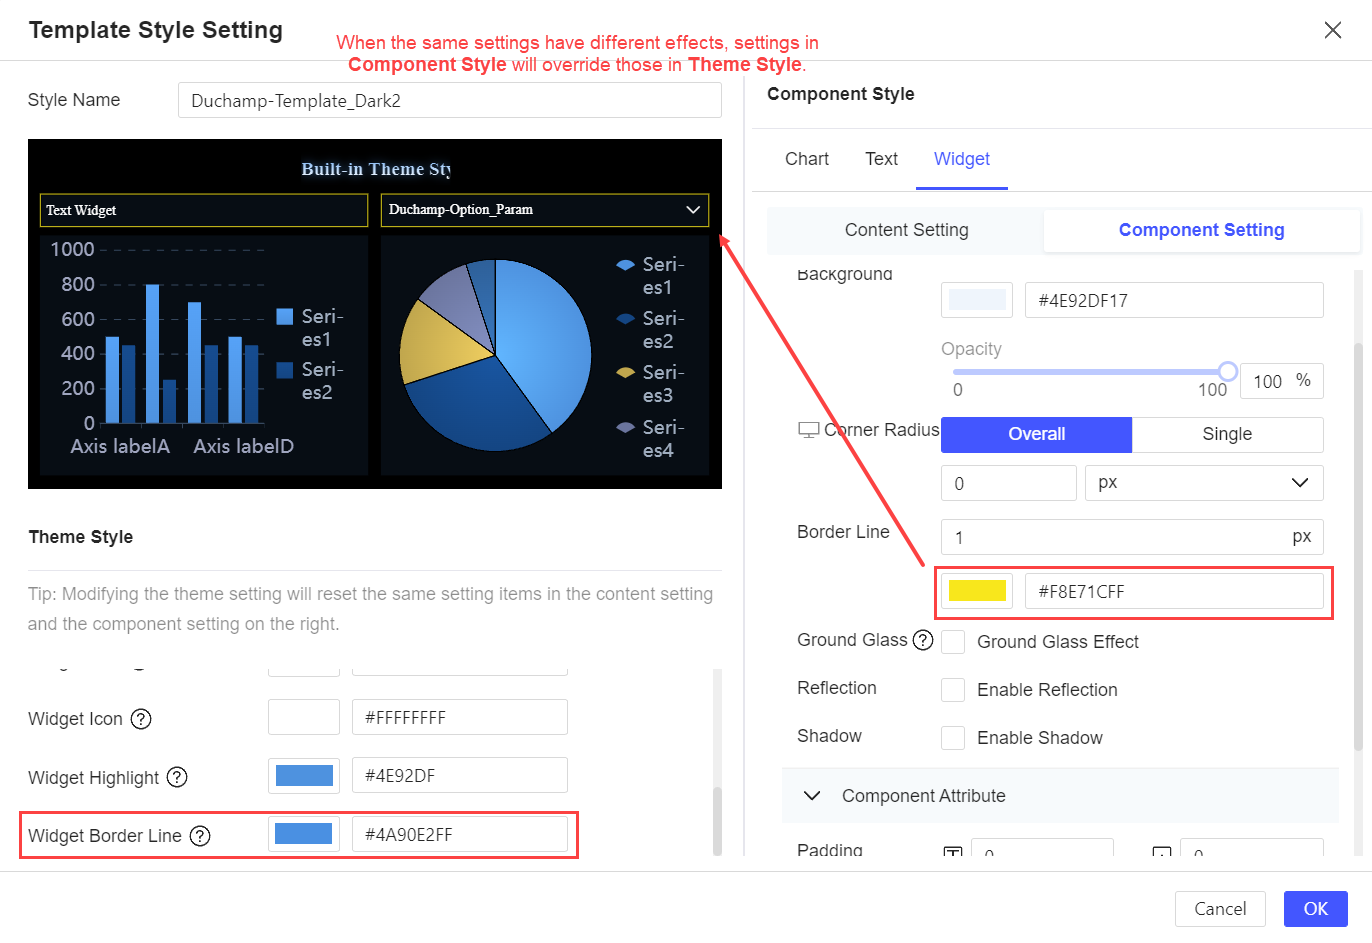
Task: Click the Background hex value #4E92DF17 field
Action: (x=1174, y=300)
